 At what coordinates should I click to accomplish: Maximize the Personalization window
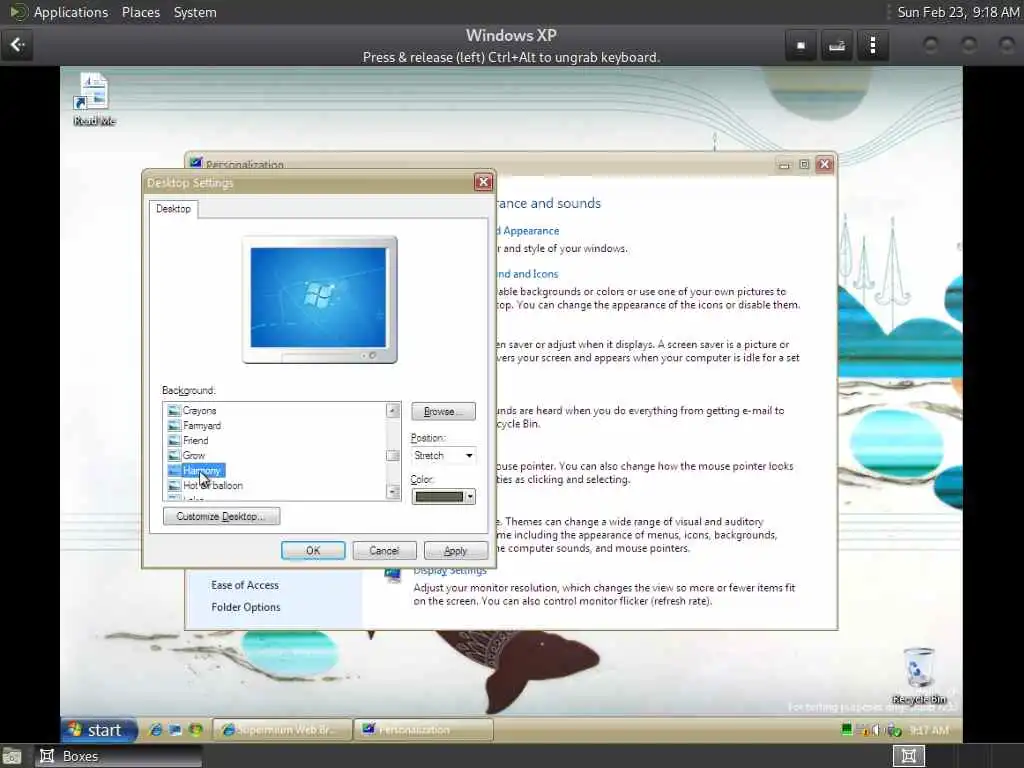pyautogui.click(x=804, y=165)
